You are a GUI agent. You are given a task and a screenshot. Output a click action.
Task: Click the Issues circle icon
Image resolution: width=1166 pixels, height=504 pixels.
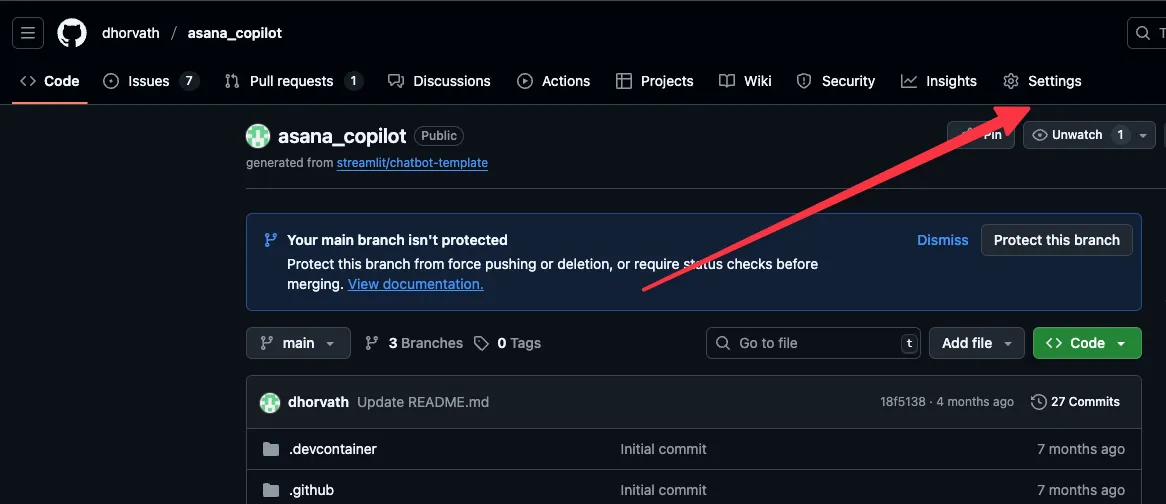coord(111,81)
